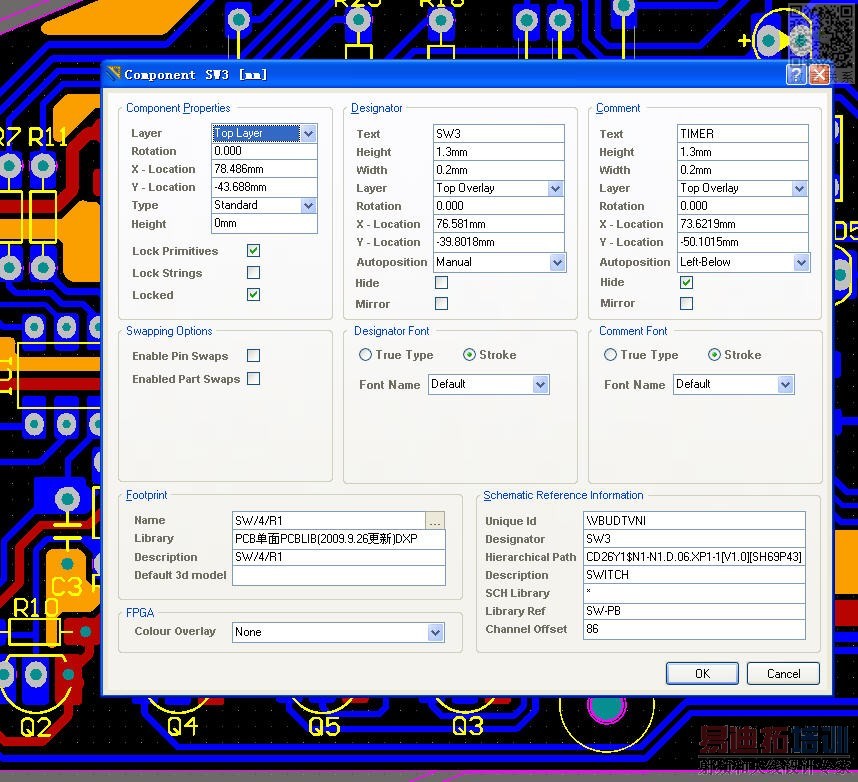Click the Comment Text field containing TIMER

(741, 134)
